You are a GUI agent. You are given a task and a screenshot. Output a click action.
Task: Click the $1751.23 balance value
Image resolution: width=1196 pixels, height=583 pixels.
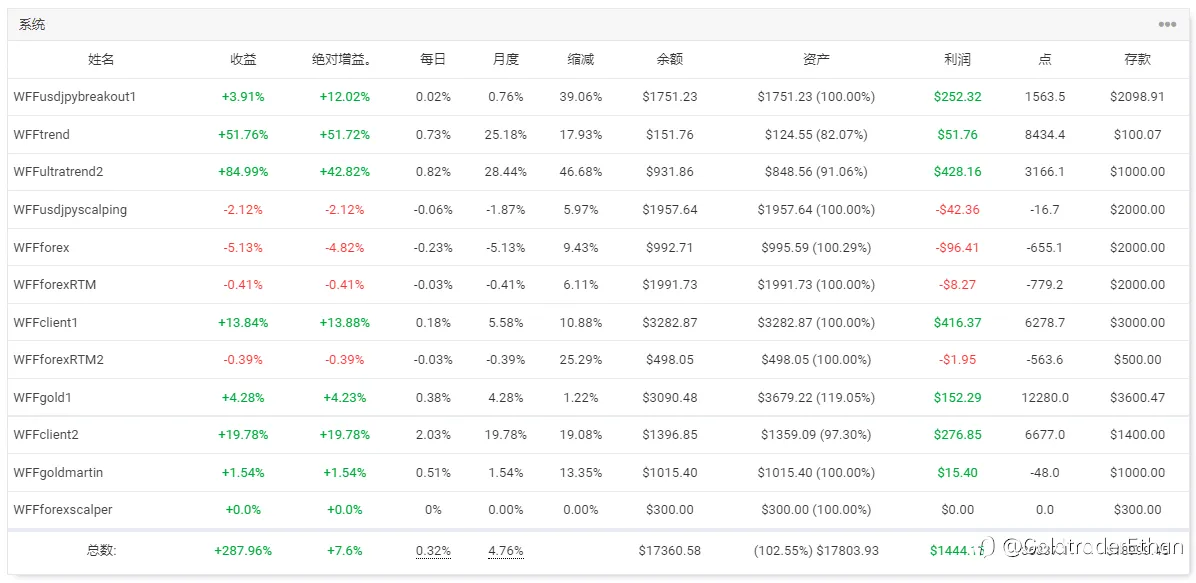[670, 97]
